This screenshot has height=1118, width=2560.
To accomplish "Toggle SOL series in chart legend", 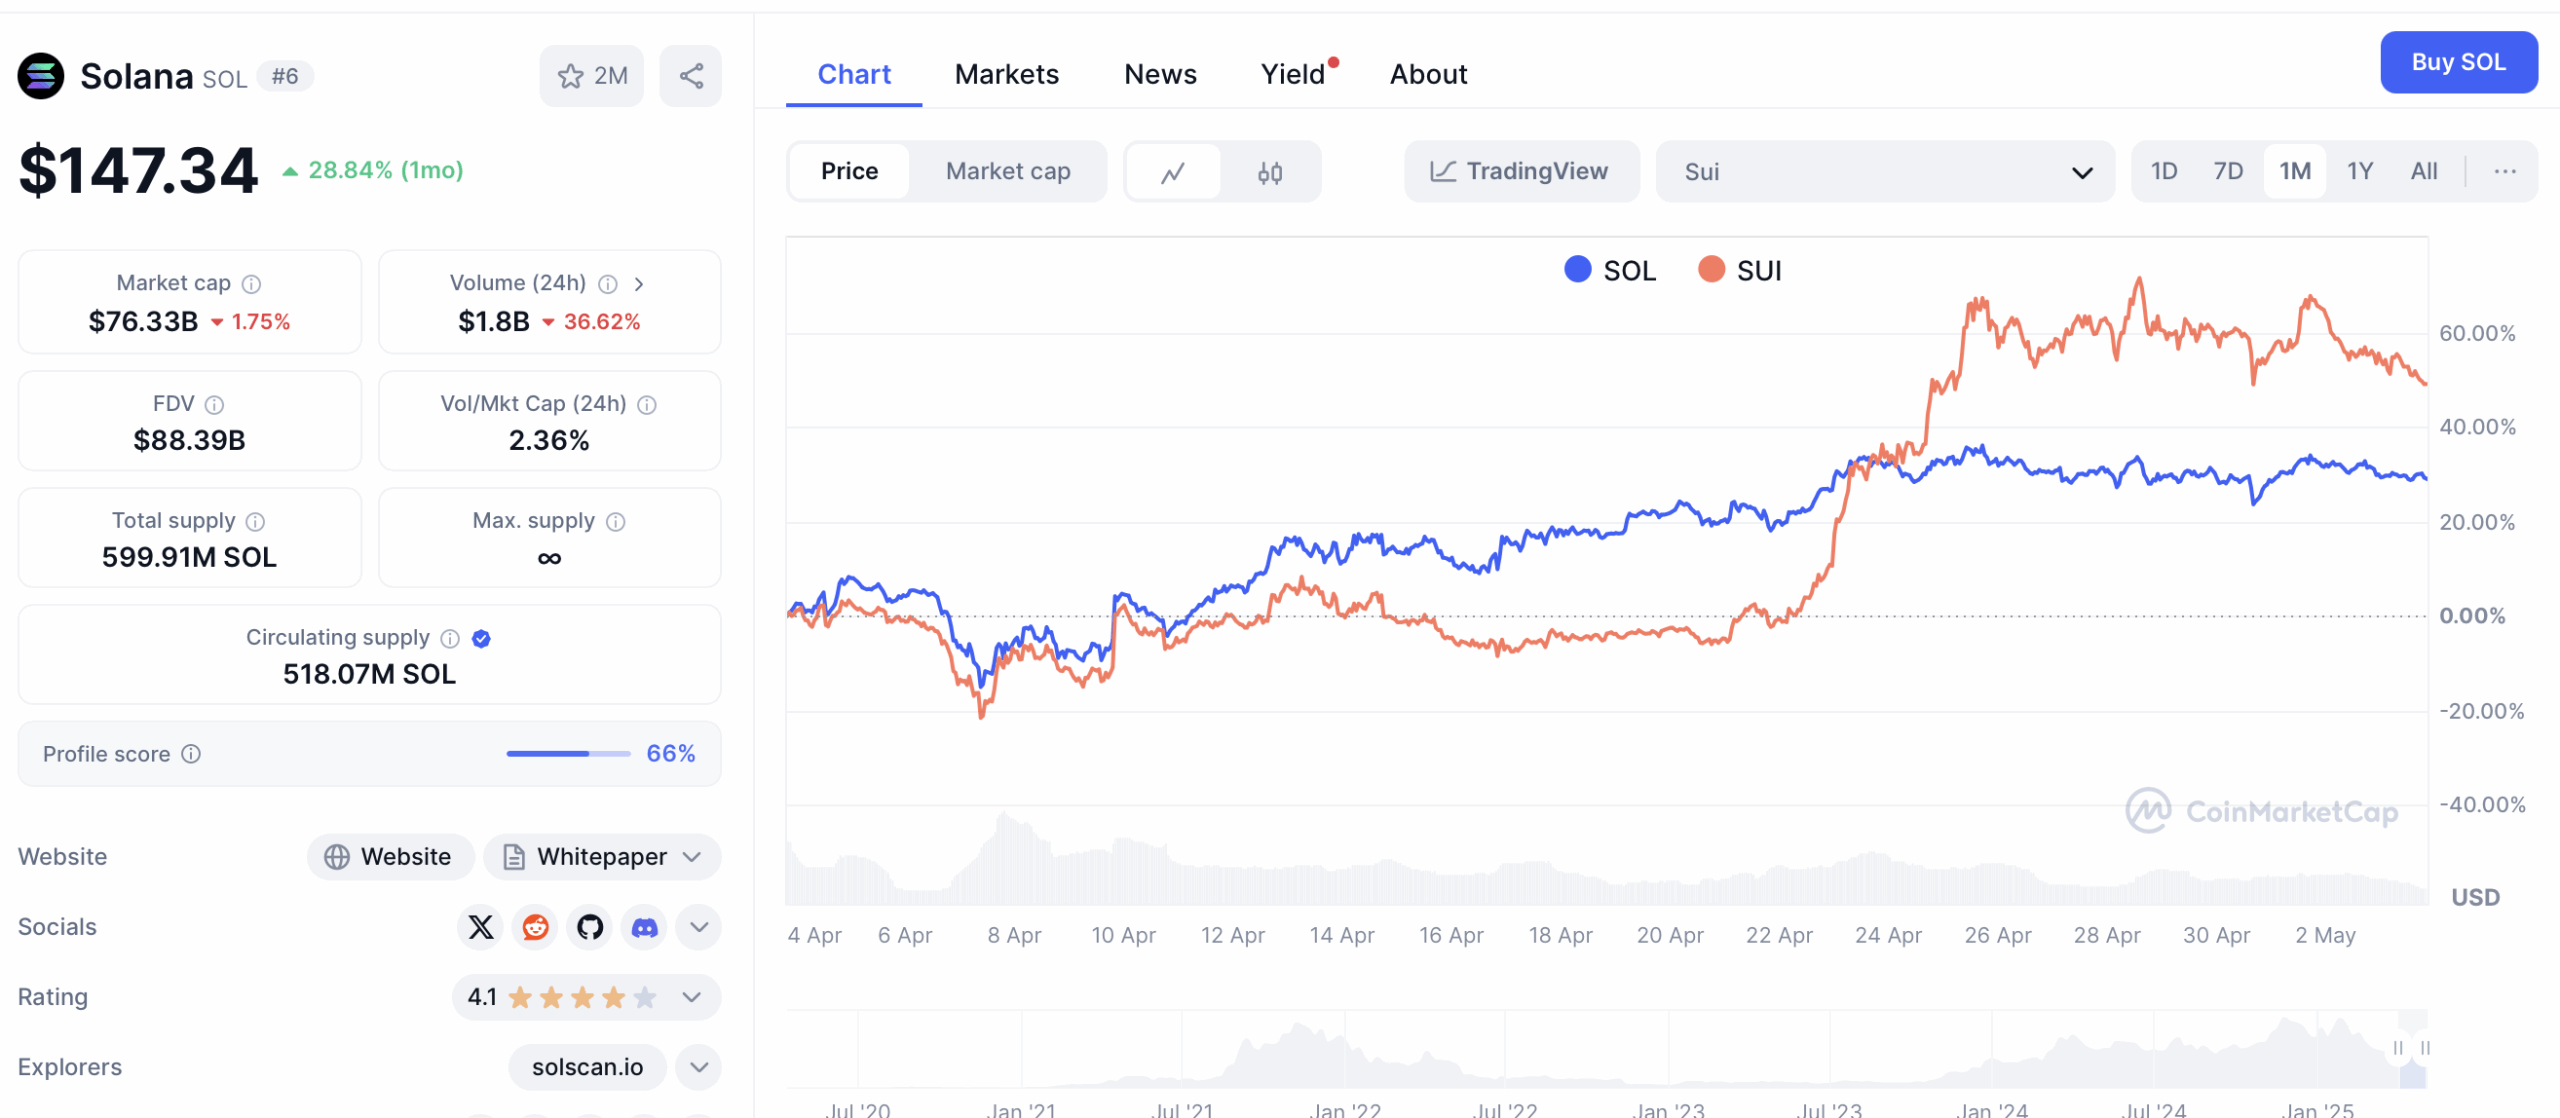I will 1610,270.
